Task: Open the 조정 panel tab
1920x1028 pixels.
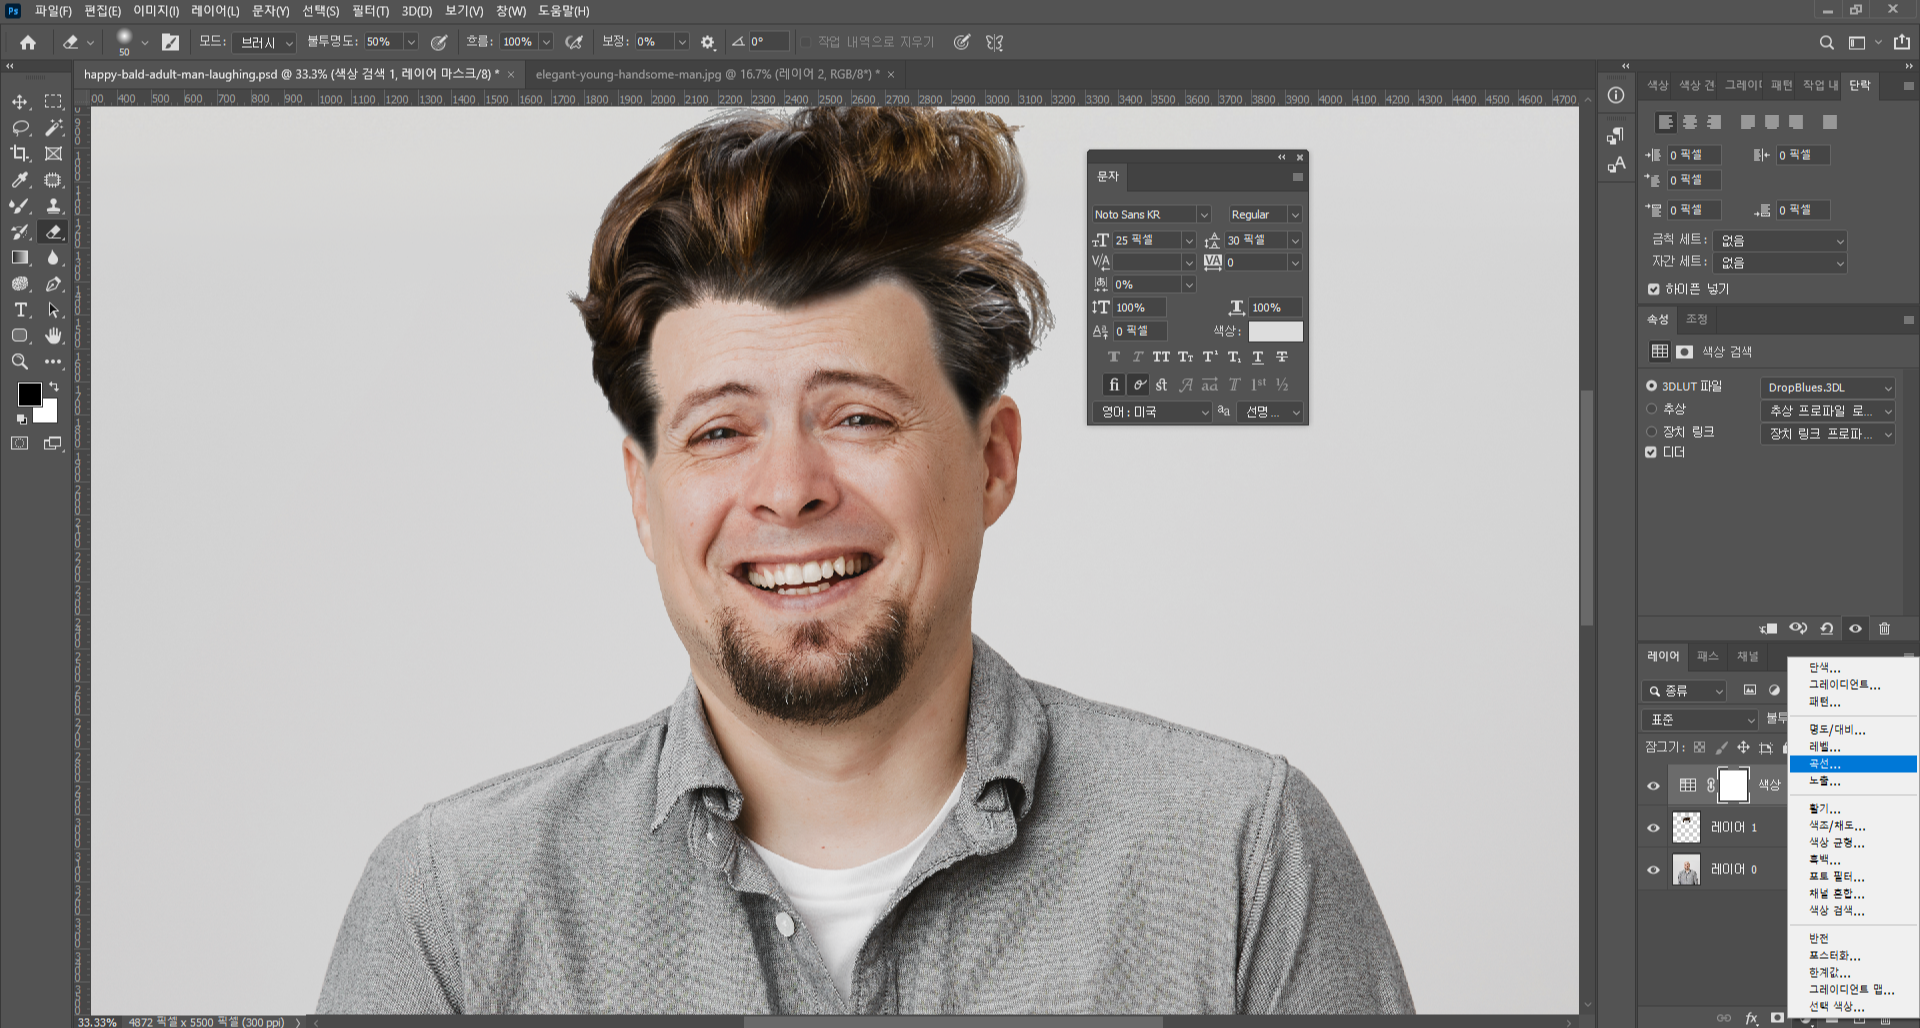Action: tap(1697, 319)
